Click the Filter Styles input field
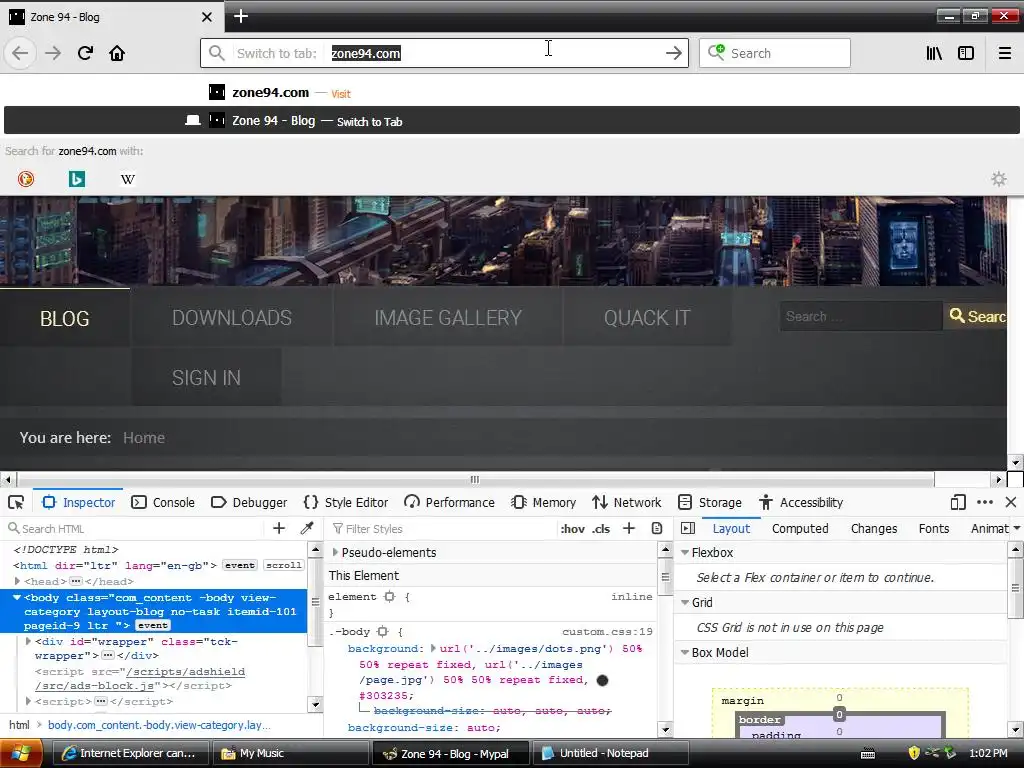Viewport: 1024px width, 768px height. point(444,529)
